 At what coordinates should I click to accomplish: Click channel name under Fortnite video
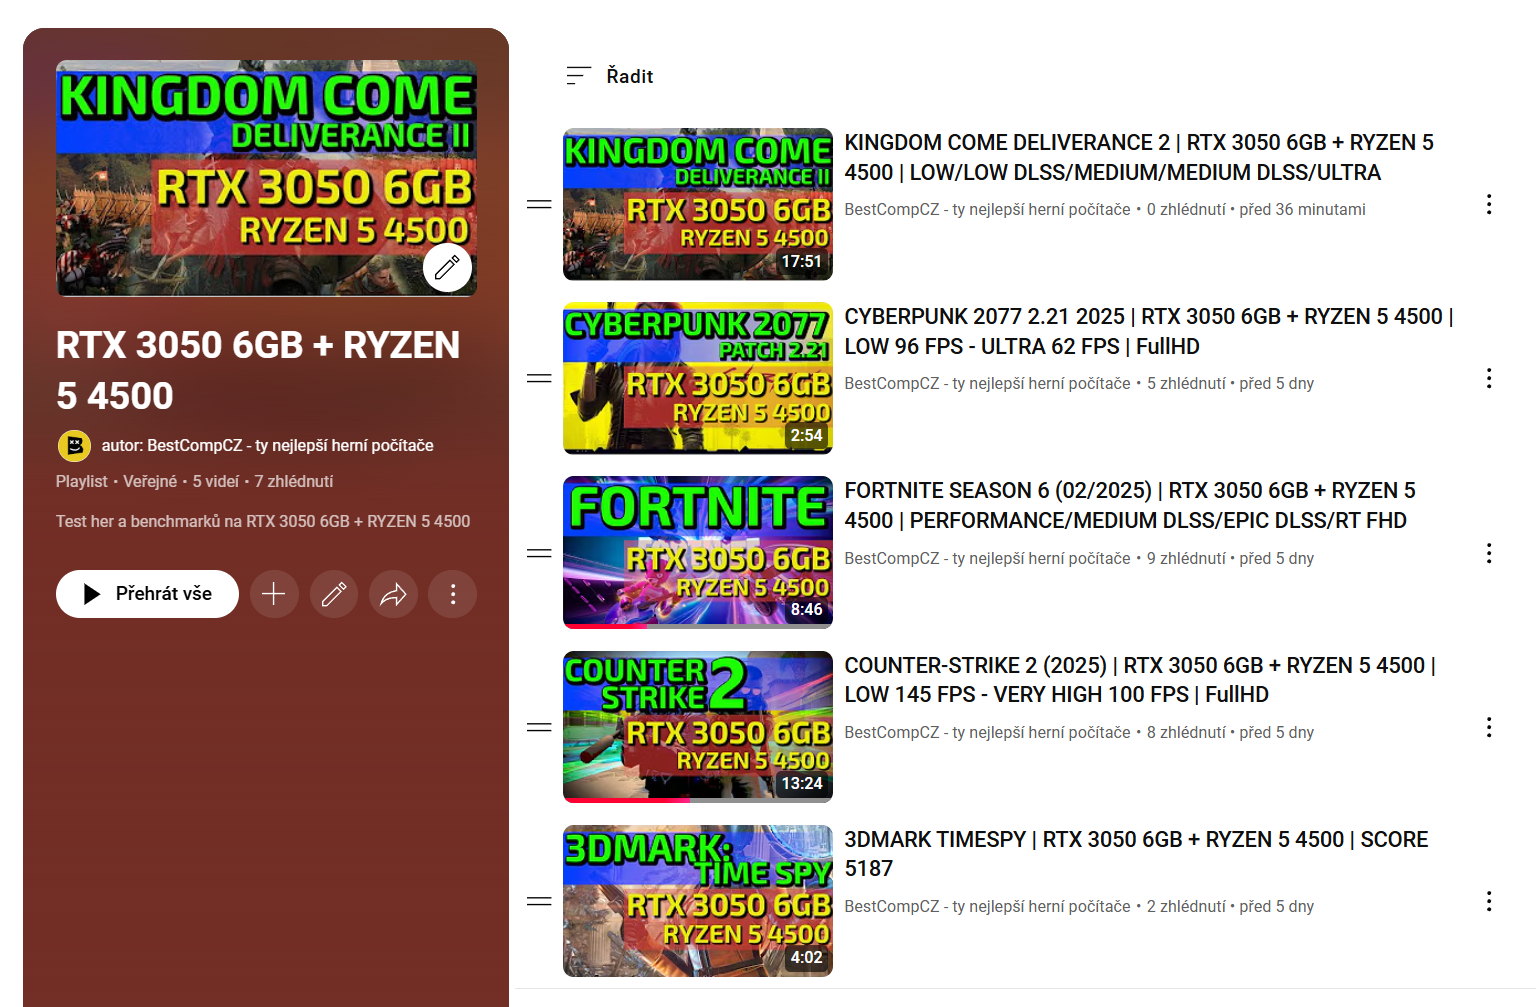point(988,558)
